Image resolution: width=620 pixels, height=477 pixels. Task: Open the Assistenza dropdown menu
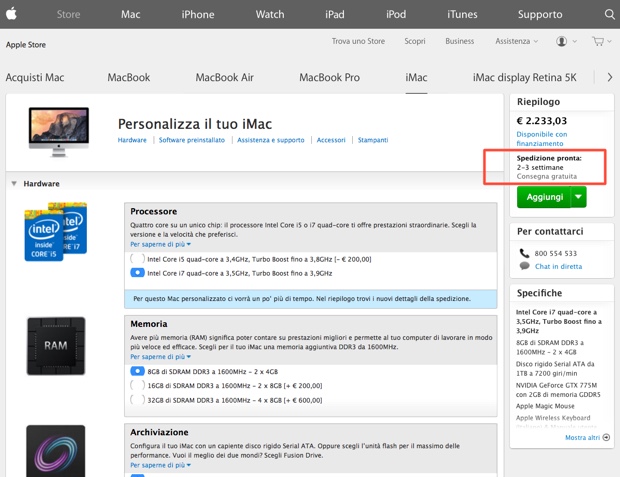click(517, 41)
